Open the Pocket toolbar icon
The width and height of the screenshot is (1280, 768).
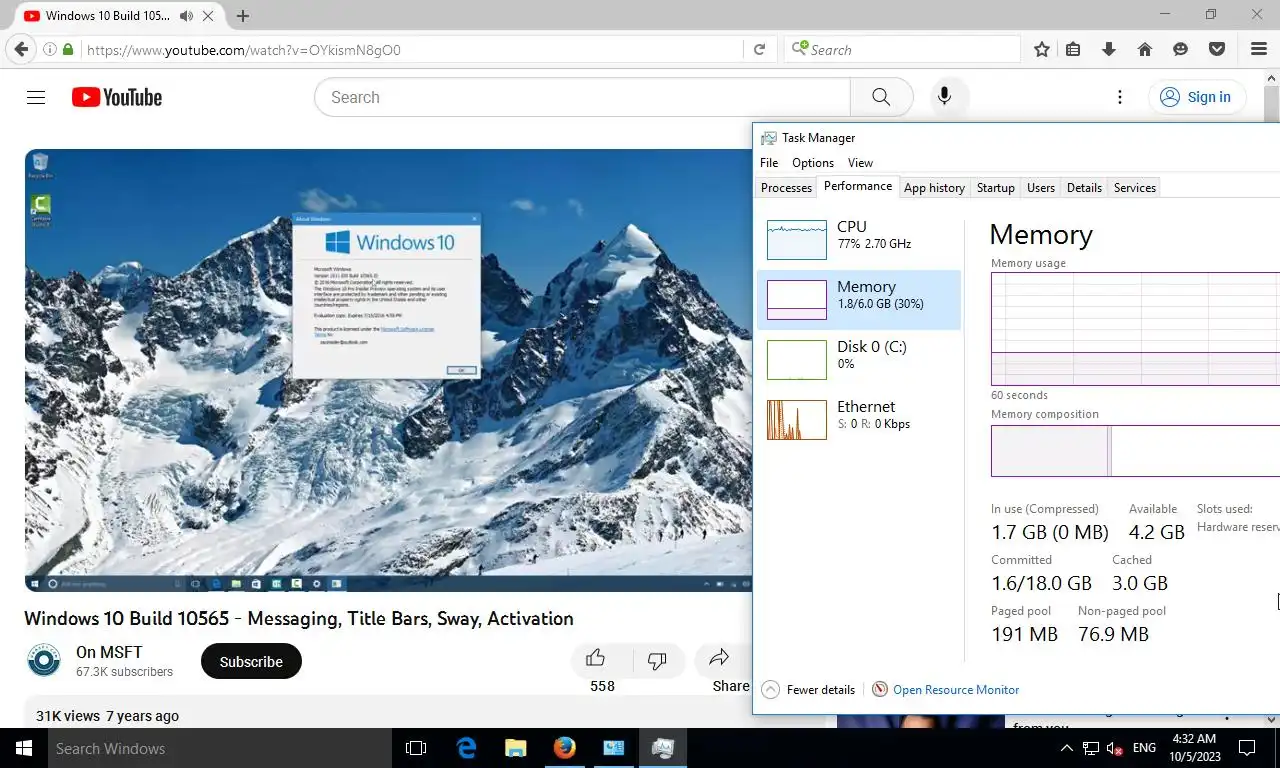(x=1217, y=49)
